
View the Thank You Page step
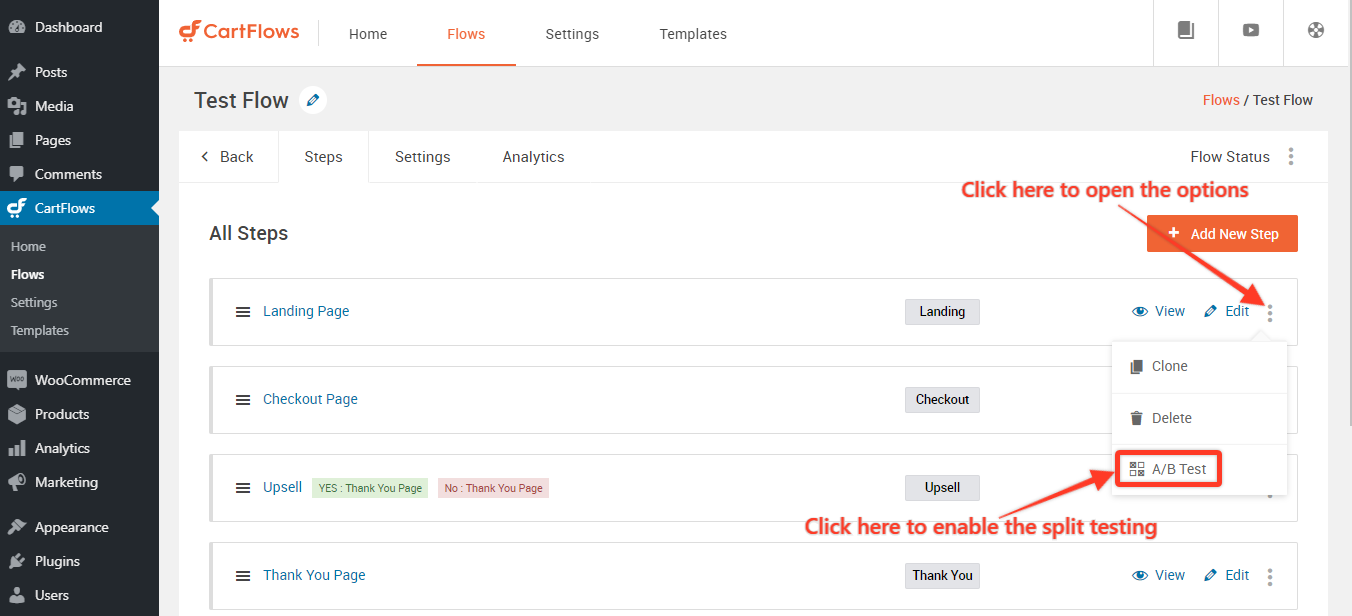click(x=1158, y=575)
